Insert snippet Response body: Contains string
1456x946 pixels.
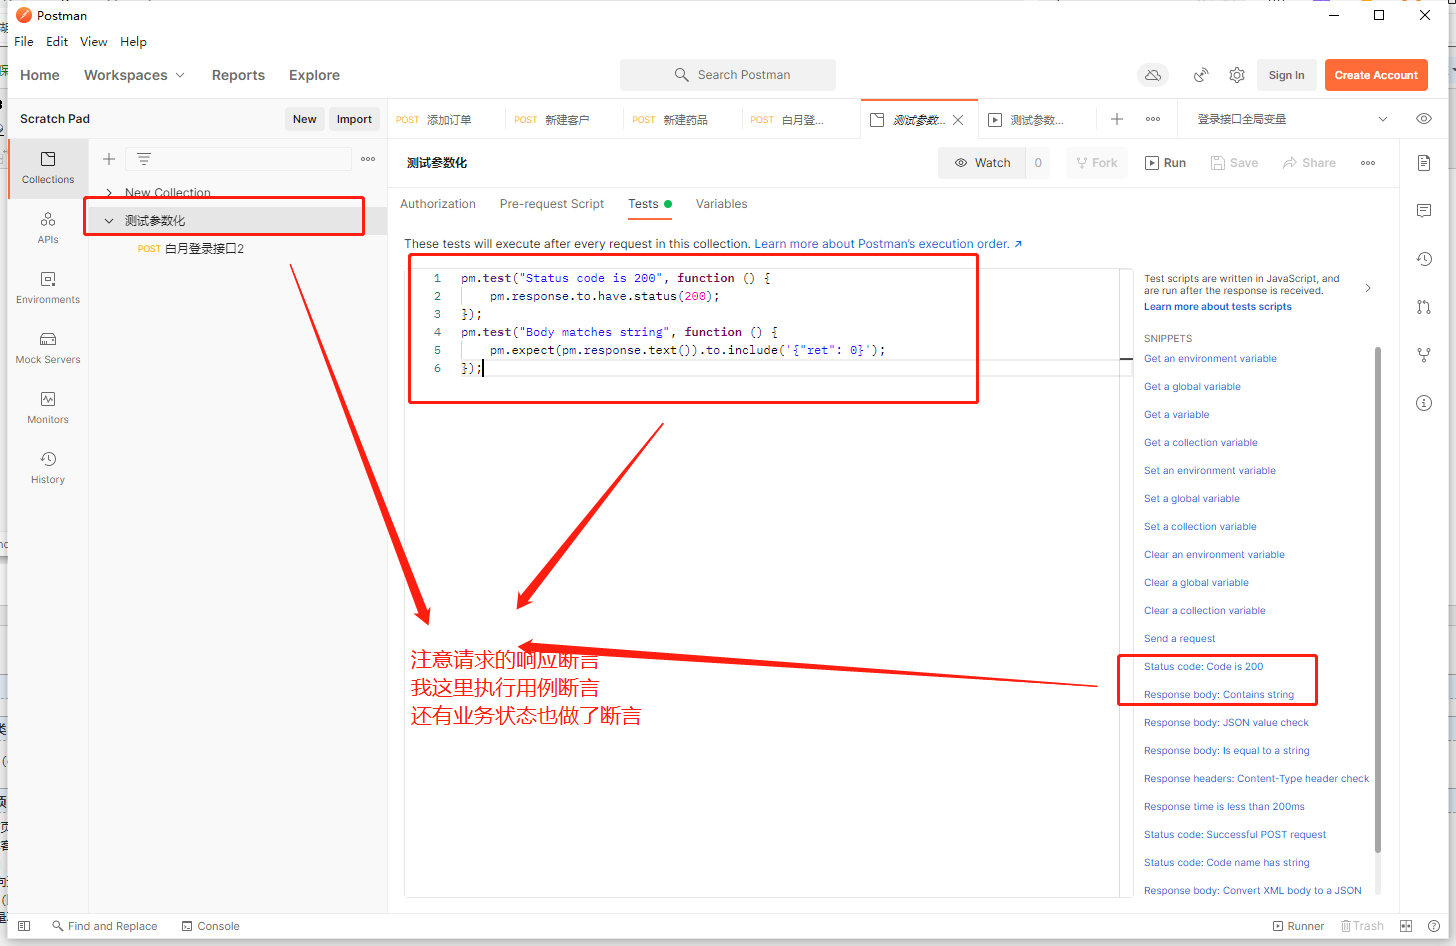1219,695
